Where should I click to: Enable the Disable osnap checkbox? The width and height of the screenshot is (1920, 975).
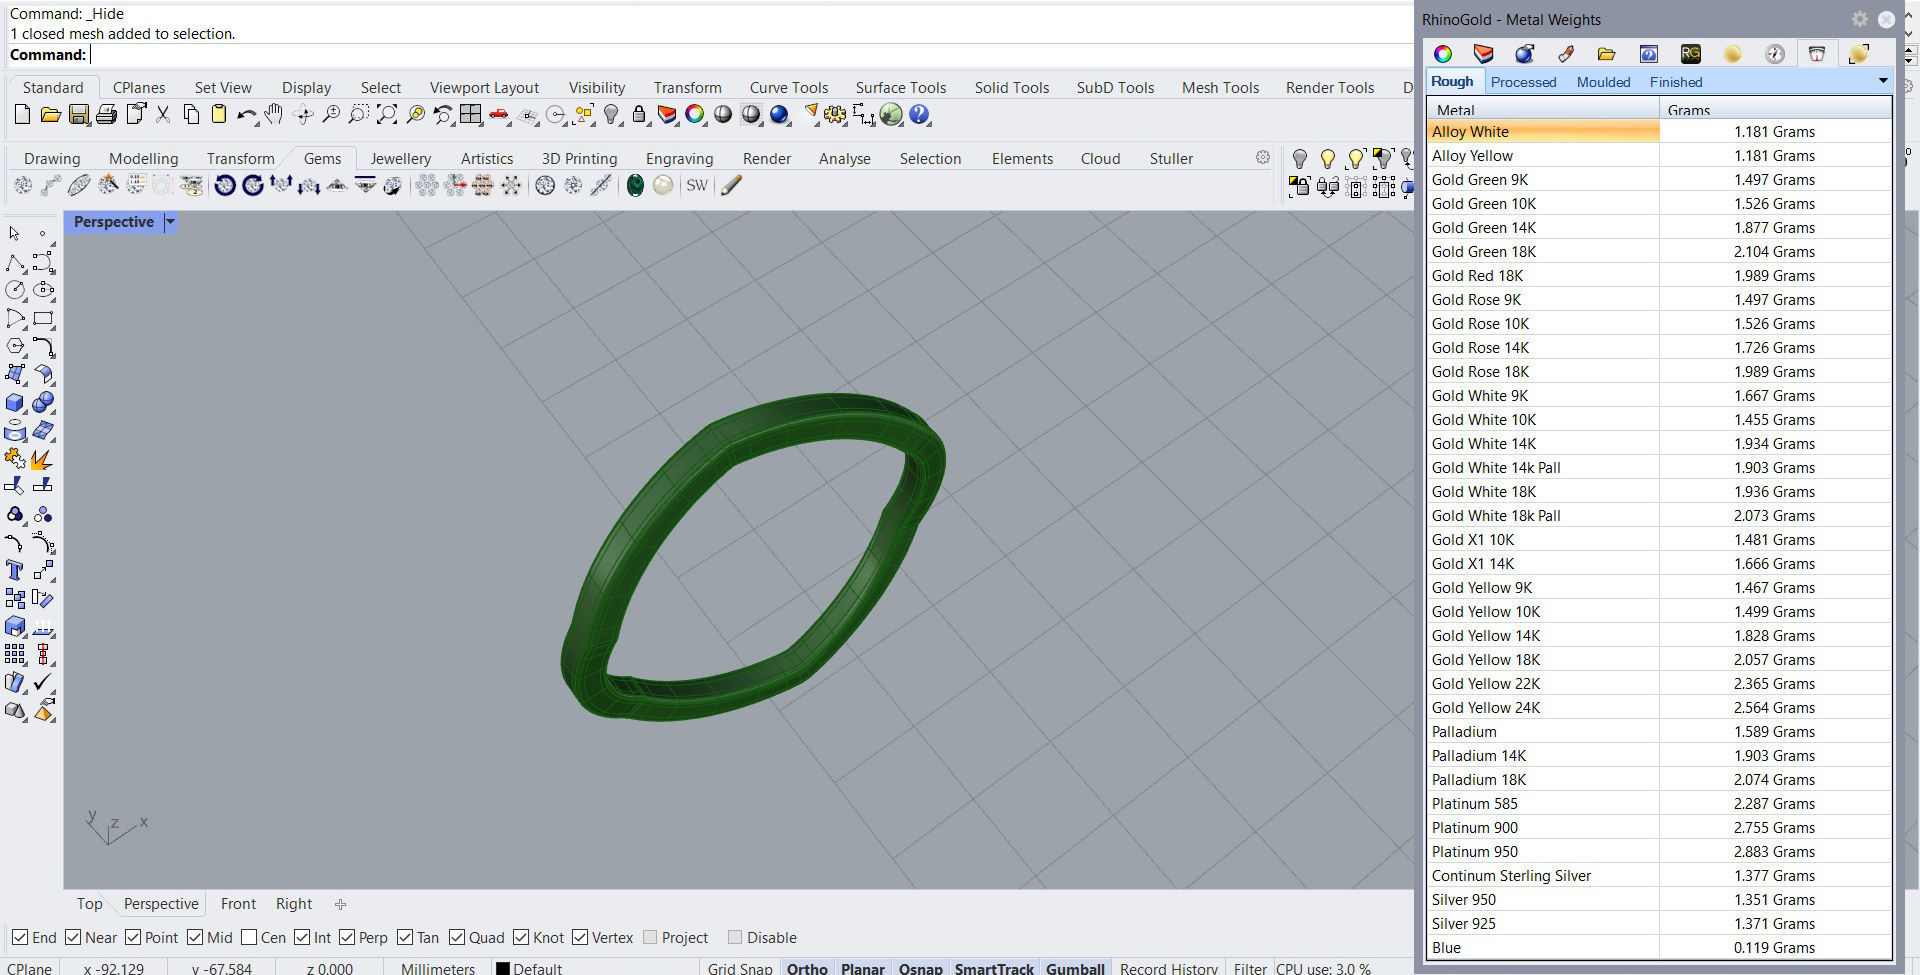pos(735,937)
